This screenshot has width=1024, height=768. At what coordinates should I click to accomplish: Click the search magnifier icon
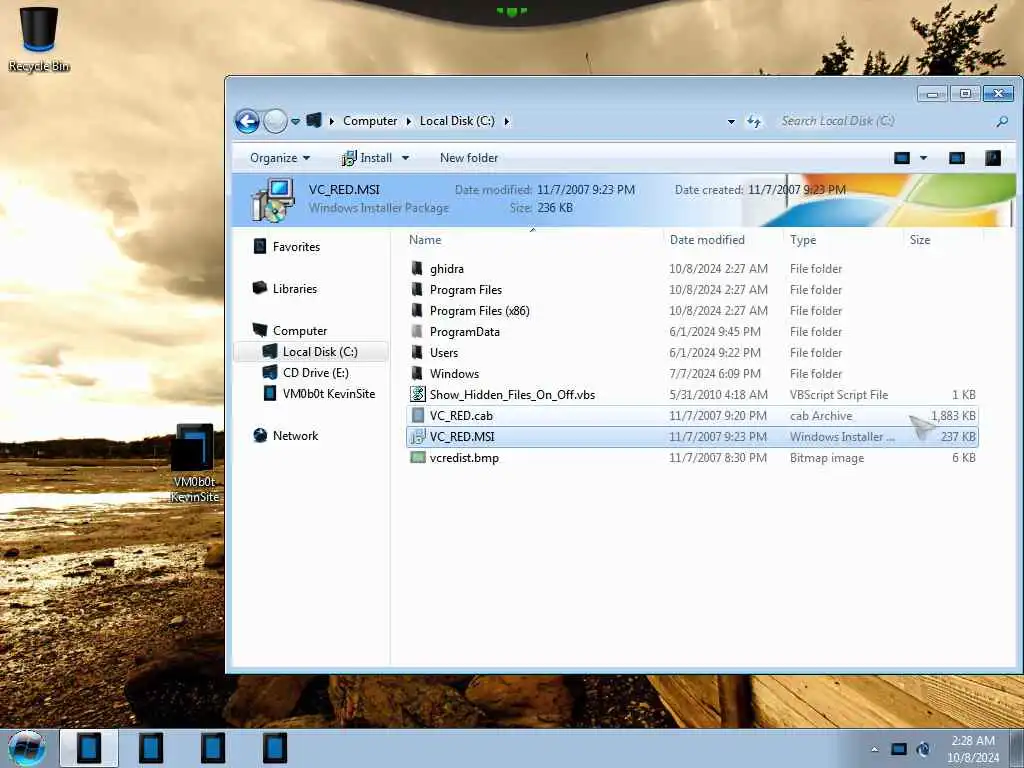(1002, 121)
